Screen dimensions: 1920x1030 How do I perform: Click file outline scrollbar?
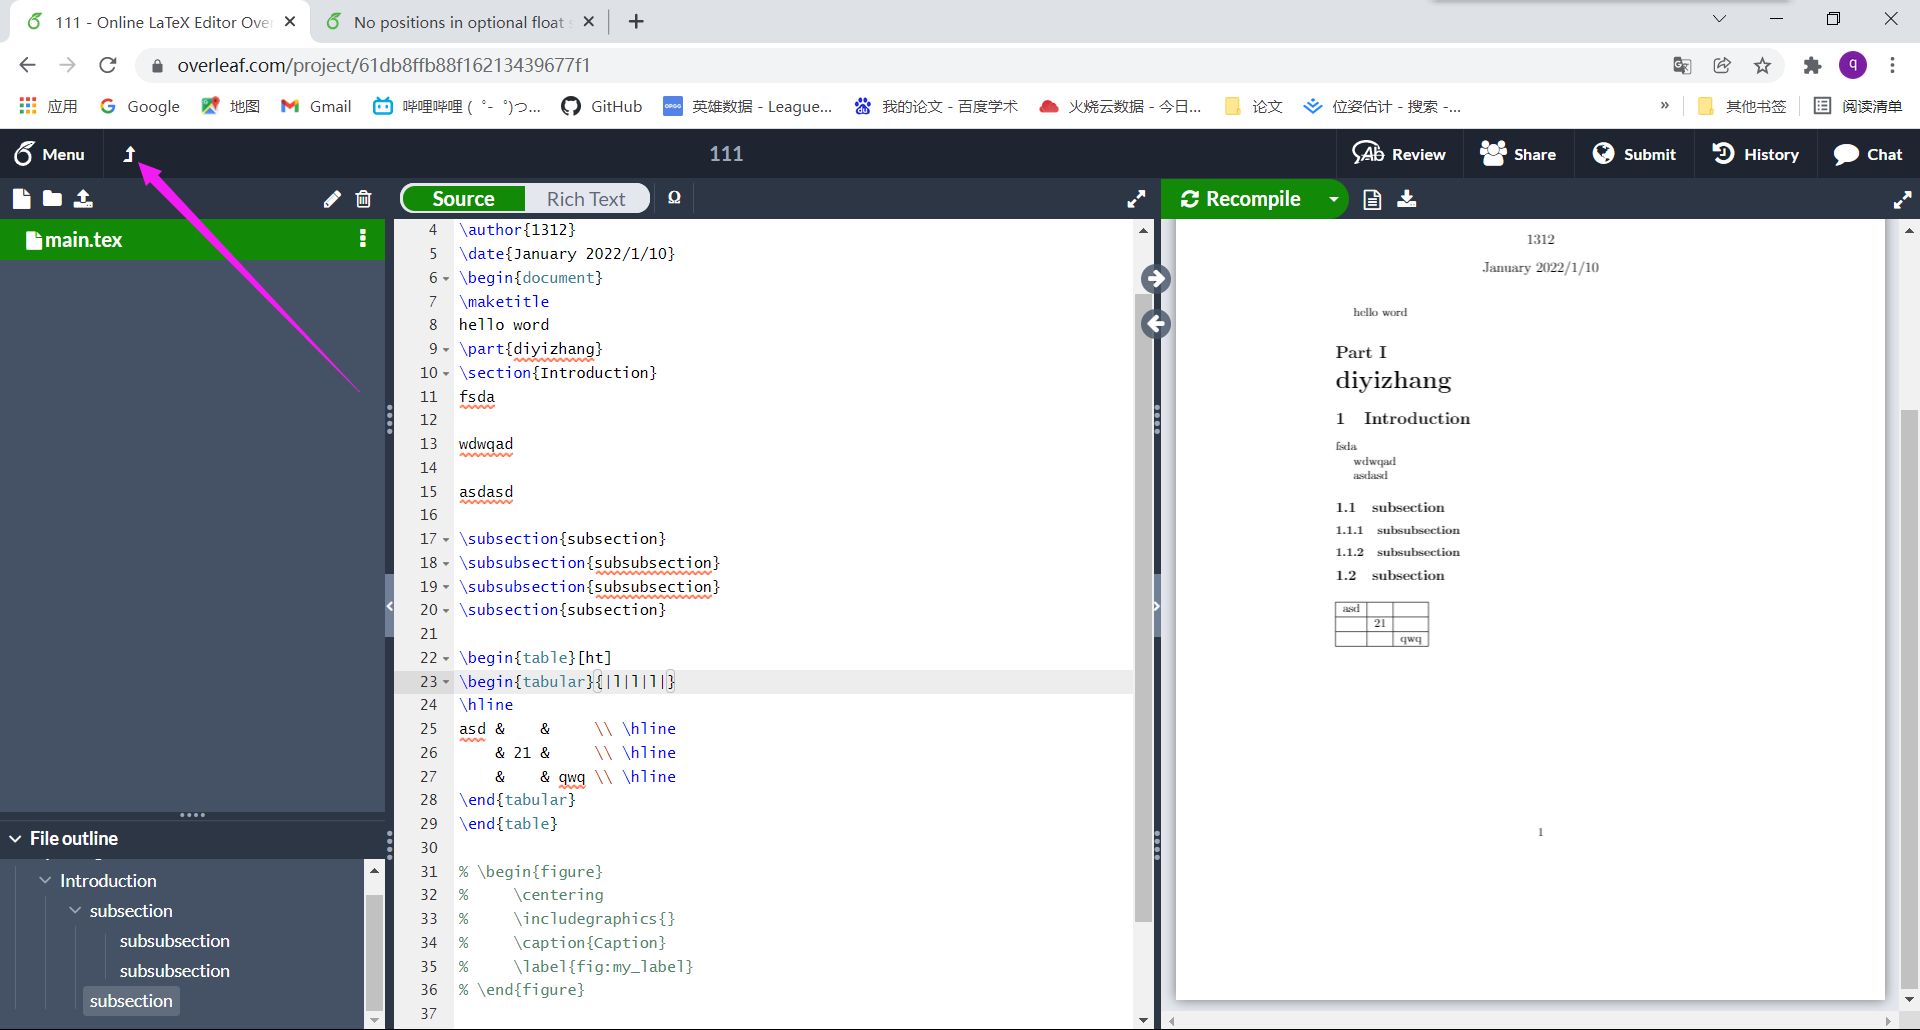[374, 952]
